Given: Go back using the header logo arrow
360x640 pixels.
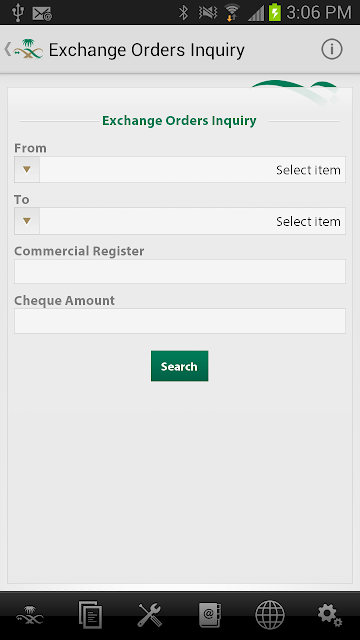Looking at the screenshot, I should [23, 49].
